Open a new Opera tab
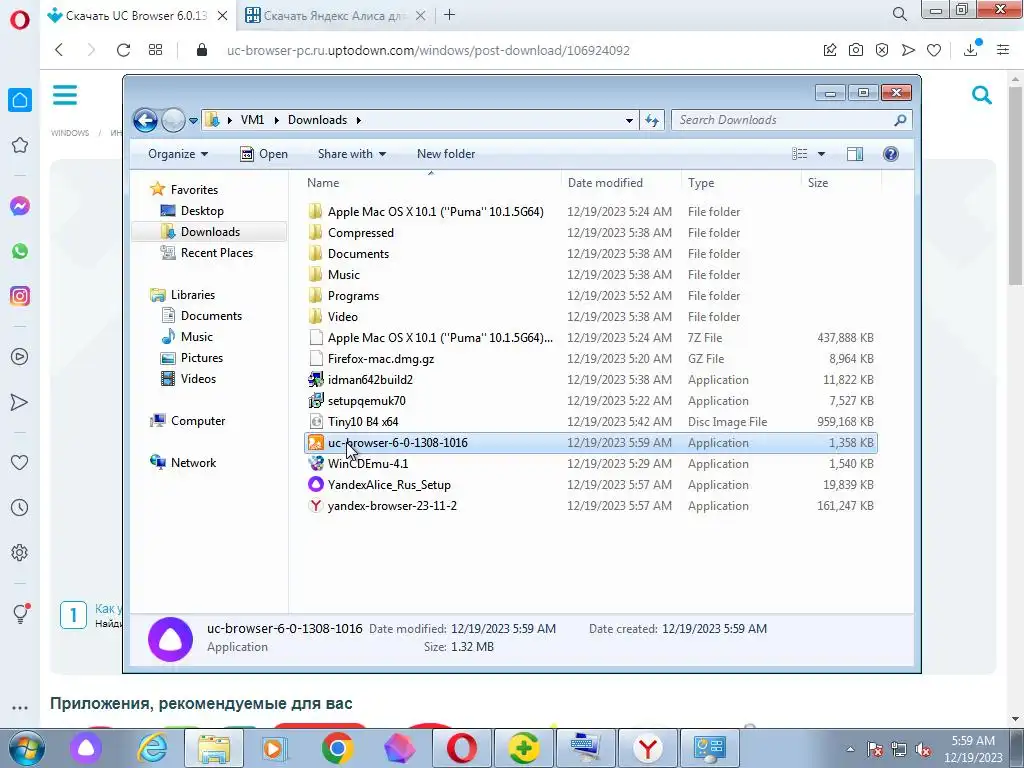The height and width of the screenshot is (768, 1024). 449,14
